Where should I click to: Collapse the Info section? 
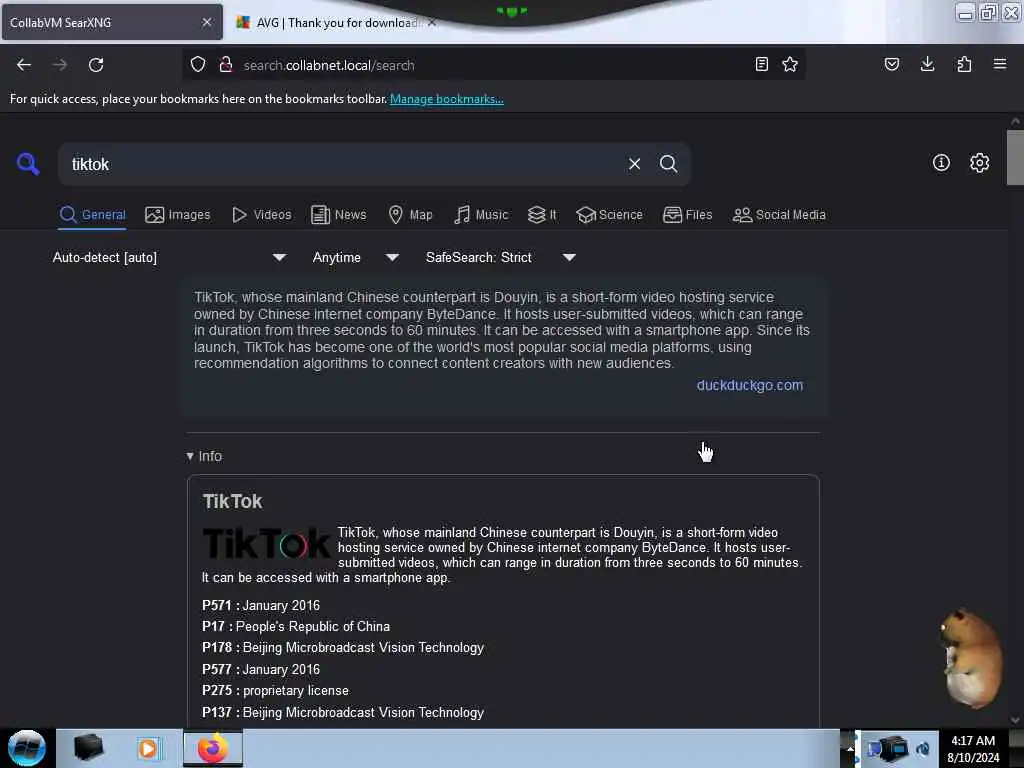point(204,456)
